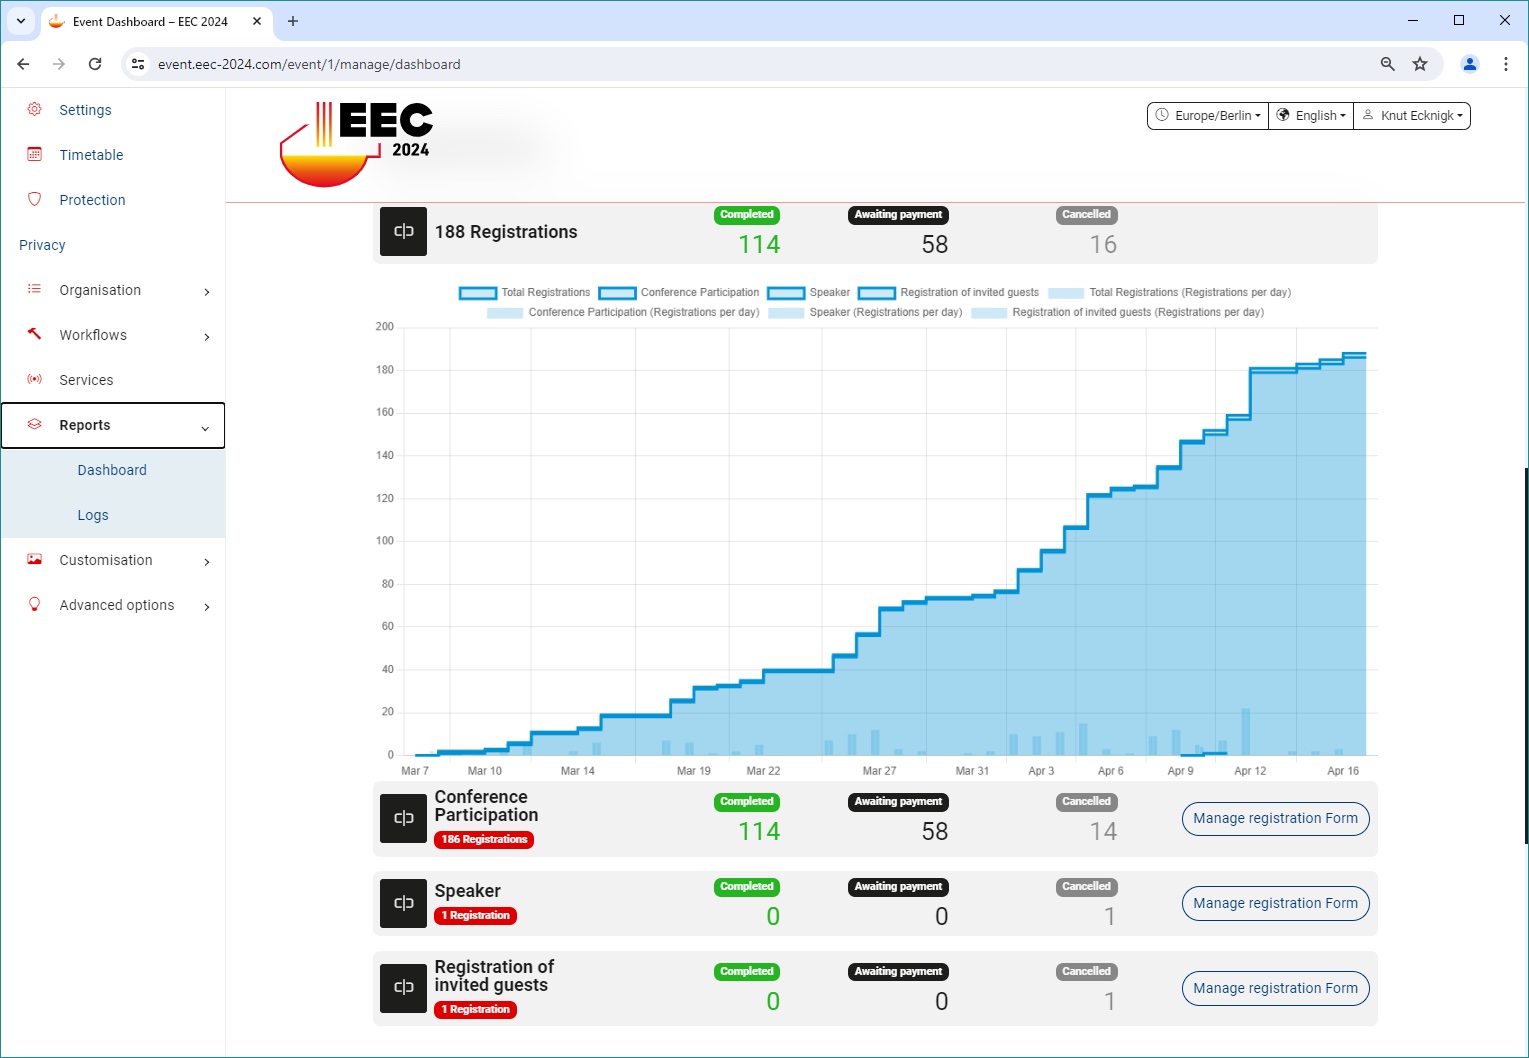Click the 186 Registrations red badge

coord(484,840)
